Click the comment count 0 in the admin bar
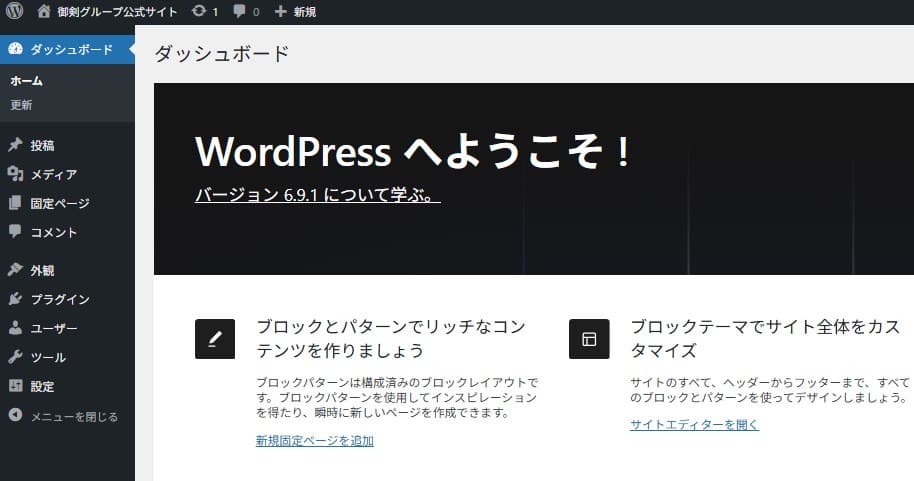The height and width of the screenshot is (481, 914). [256, 12]
